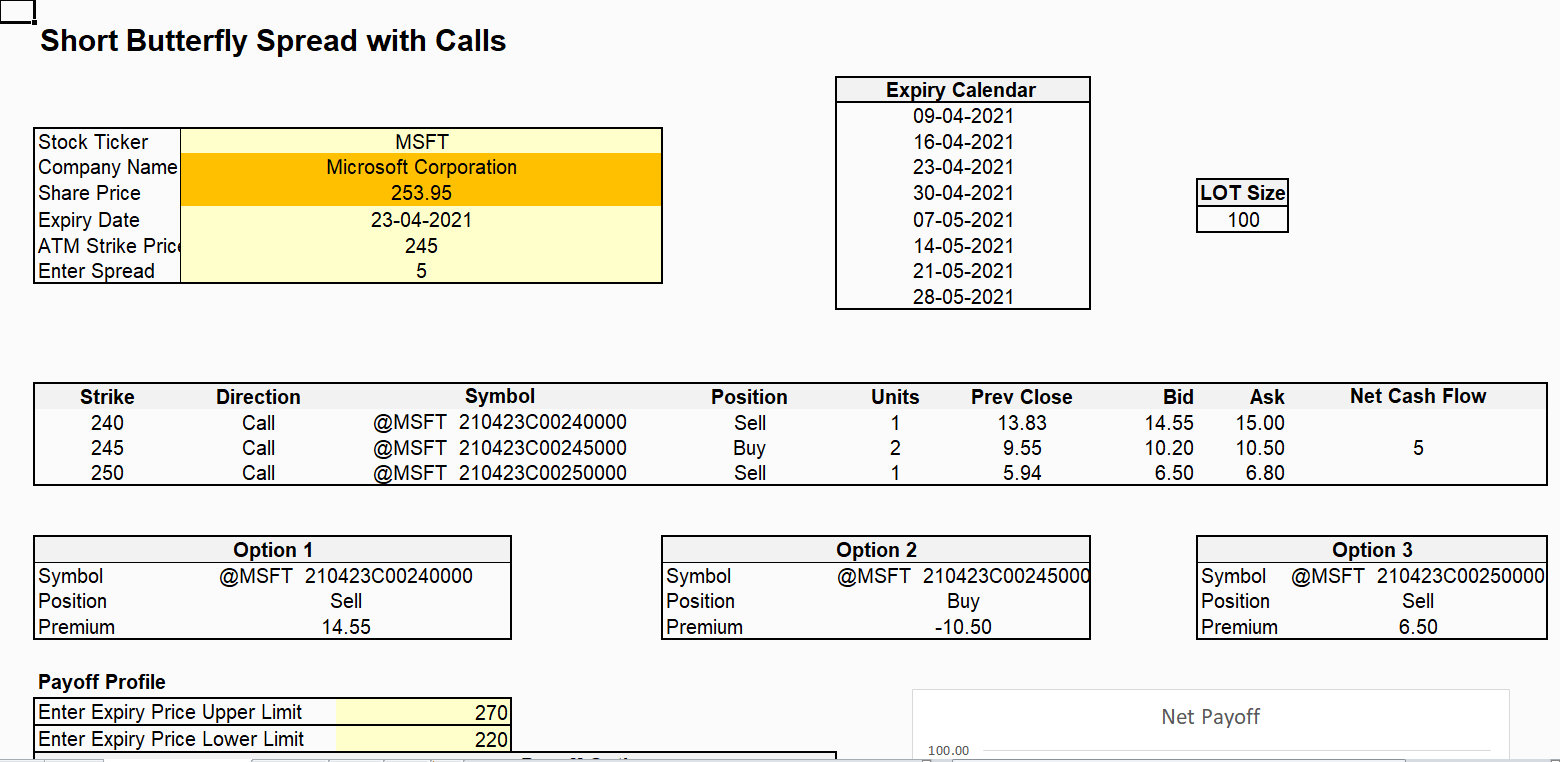This screenshot has width=1560, height=762.
Task: Select the Ask price 10.50 for strike 245
Action: point(1260,448)
